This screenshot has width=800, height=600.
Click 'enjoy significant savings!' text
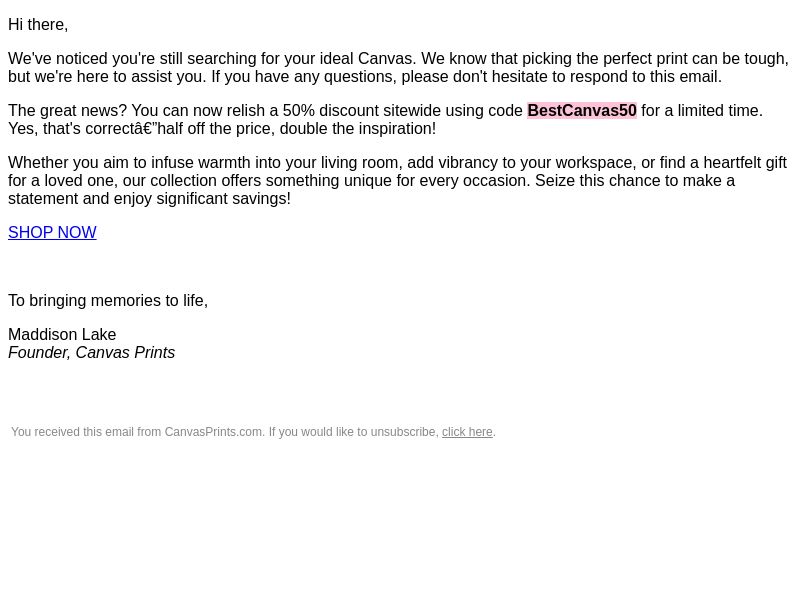click(x=202, y=198)
